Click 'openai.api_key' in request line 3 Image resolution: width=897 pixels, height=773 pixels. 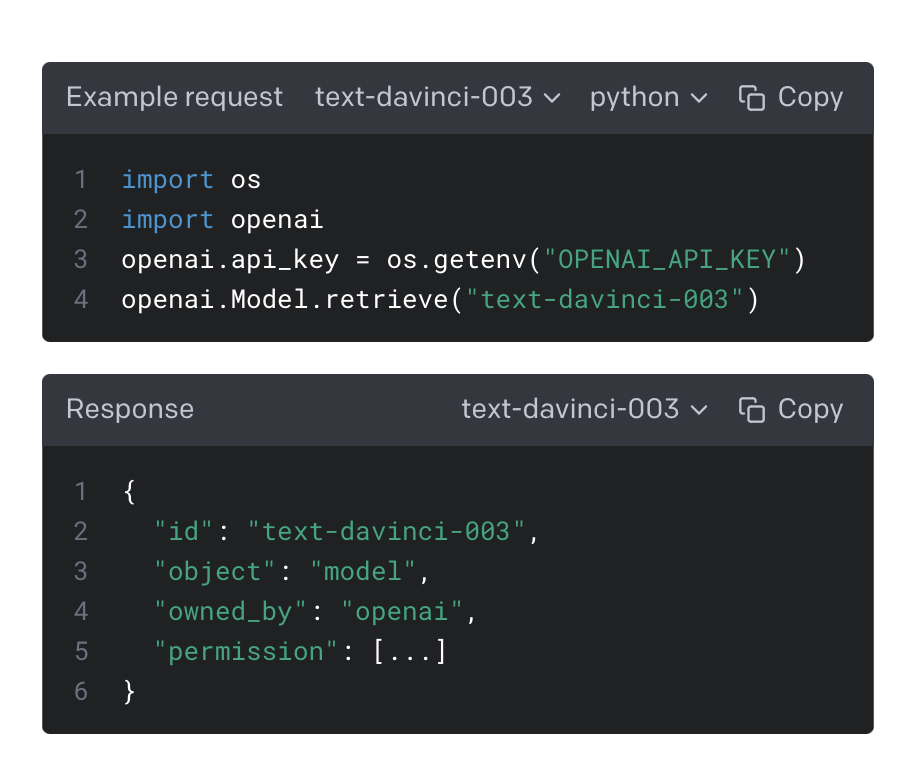pyautogui.click(x=230, y=260)
